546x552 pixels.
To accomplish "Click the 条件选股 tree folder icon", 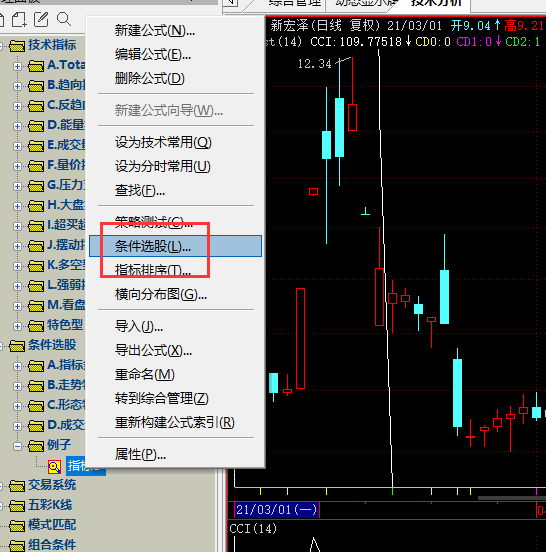I will (17, 345).
